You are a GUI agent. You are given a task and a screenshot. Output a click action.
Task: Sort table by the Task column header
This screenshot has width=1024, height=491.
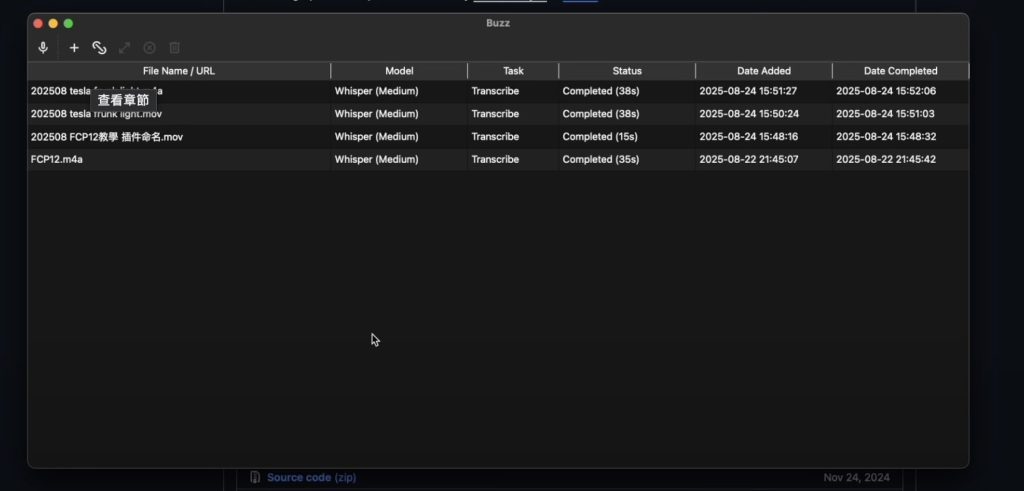pos(513,71)
